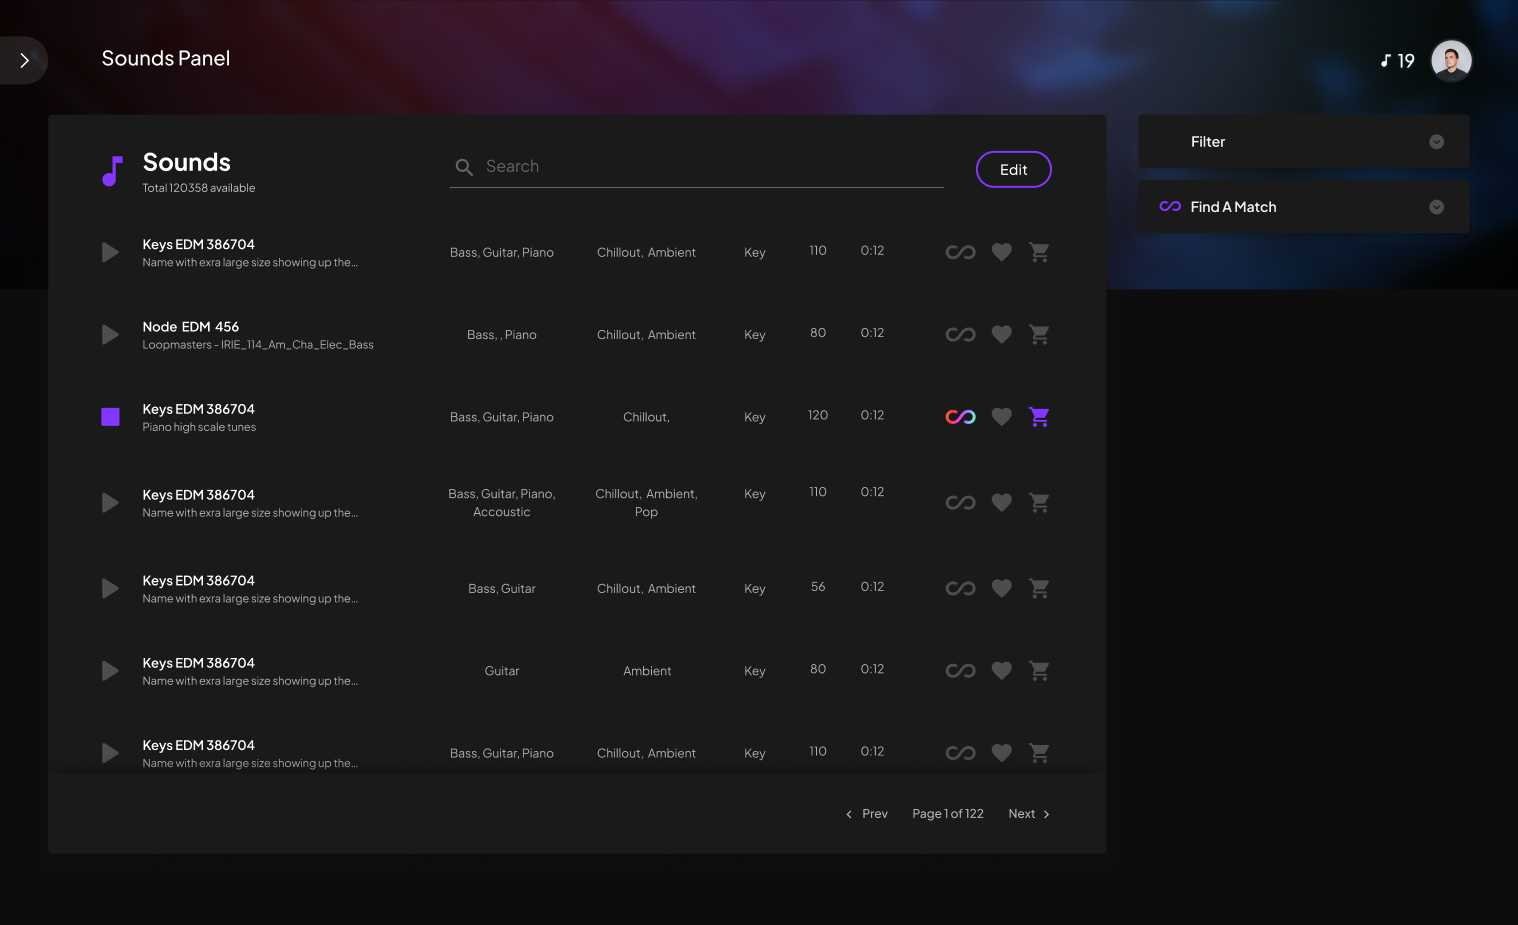This screenshot has height=925, width=1518.
Task: Add Node EDM 456 to cart
Action: click(1039, 334)
